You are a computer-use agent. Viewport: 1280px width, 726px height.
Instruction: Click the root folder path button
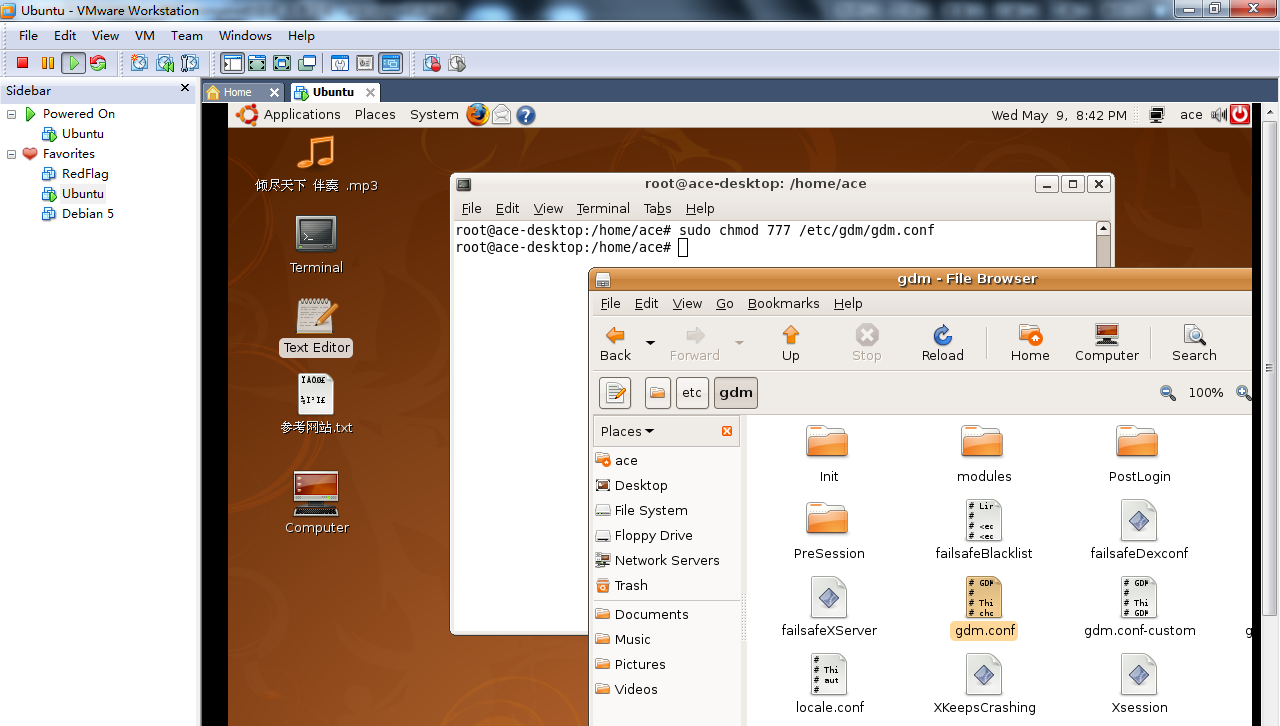coord(657,393)
